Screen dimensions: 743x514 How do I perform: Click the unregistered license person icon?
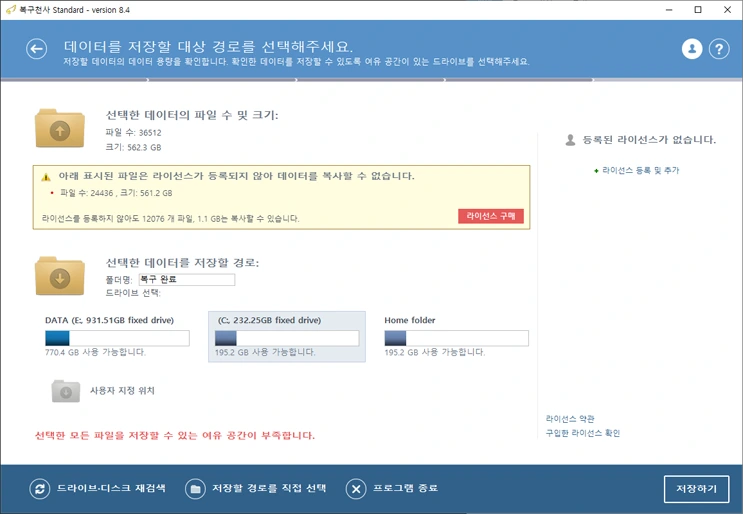point(571,140)
